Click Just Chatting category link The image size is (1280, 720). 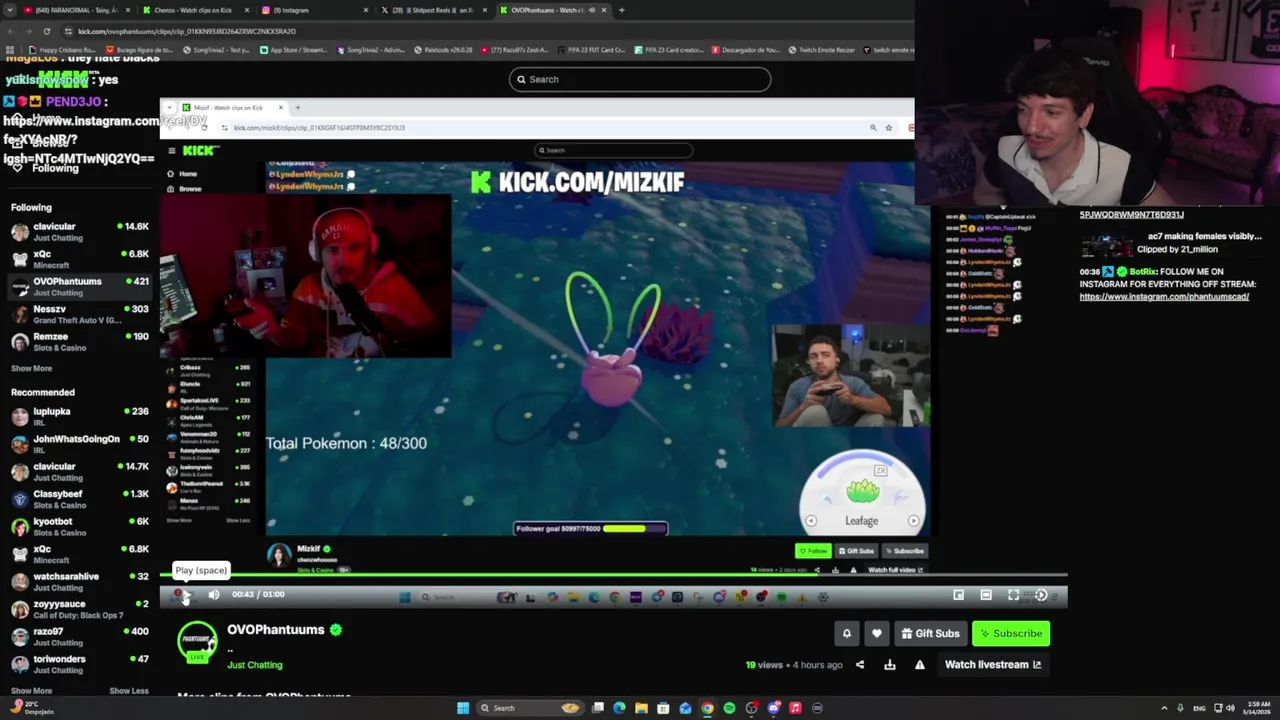[x=254, y=665]
